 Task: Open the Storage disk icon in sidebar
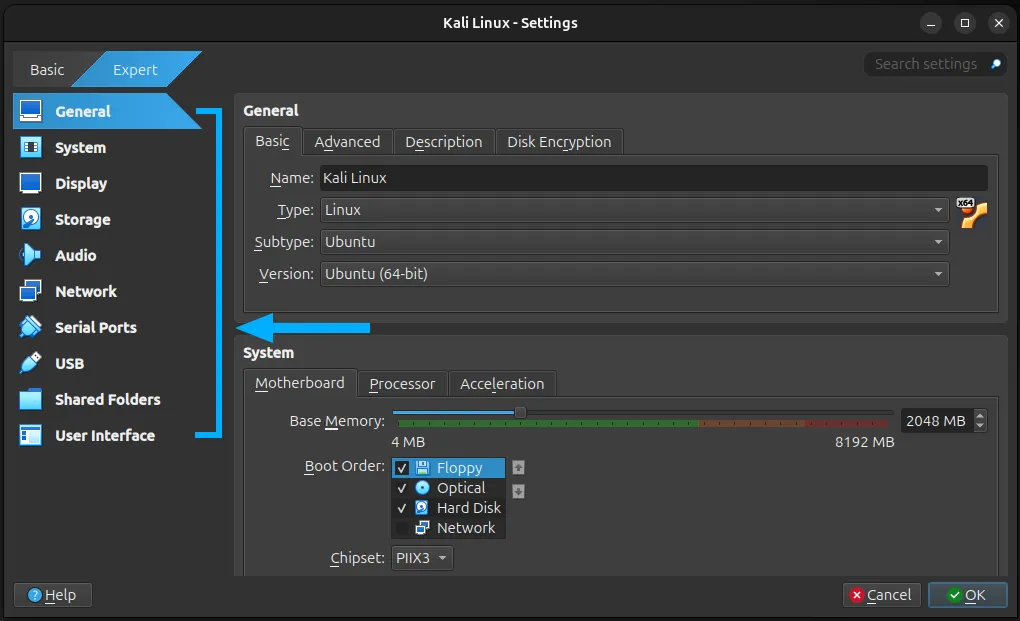click(x=31, y=219)
